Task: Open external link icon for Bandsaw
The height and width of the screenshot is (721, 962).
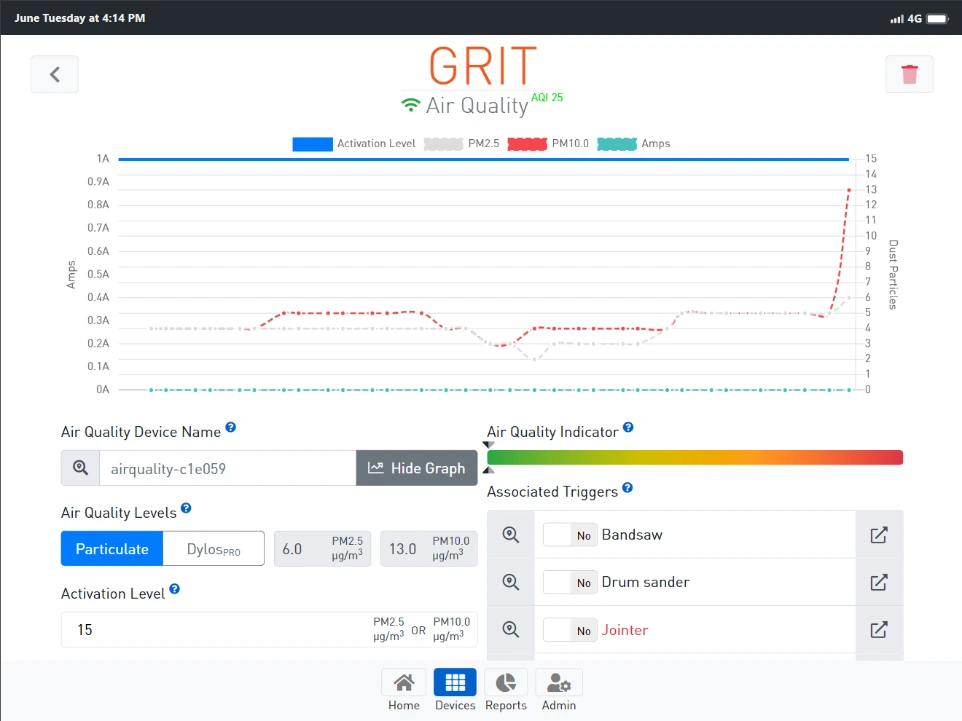Action: (879, 535)
